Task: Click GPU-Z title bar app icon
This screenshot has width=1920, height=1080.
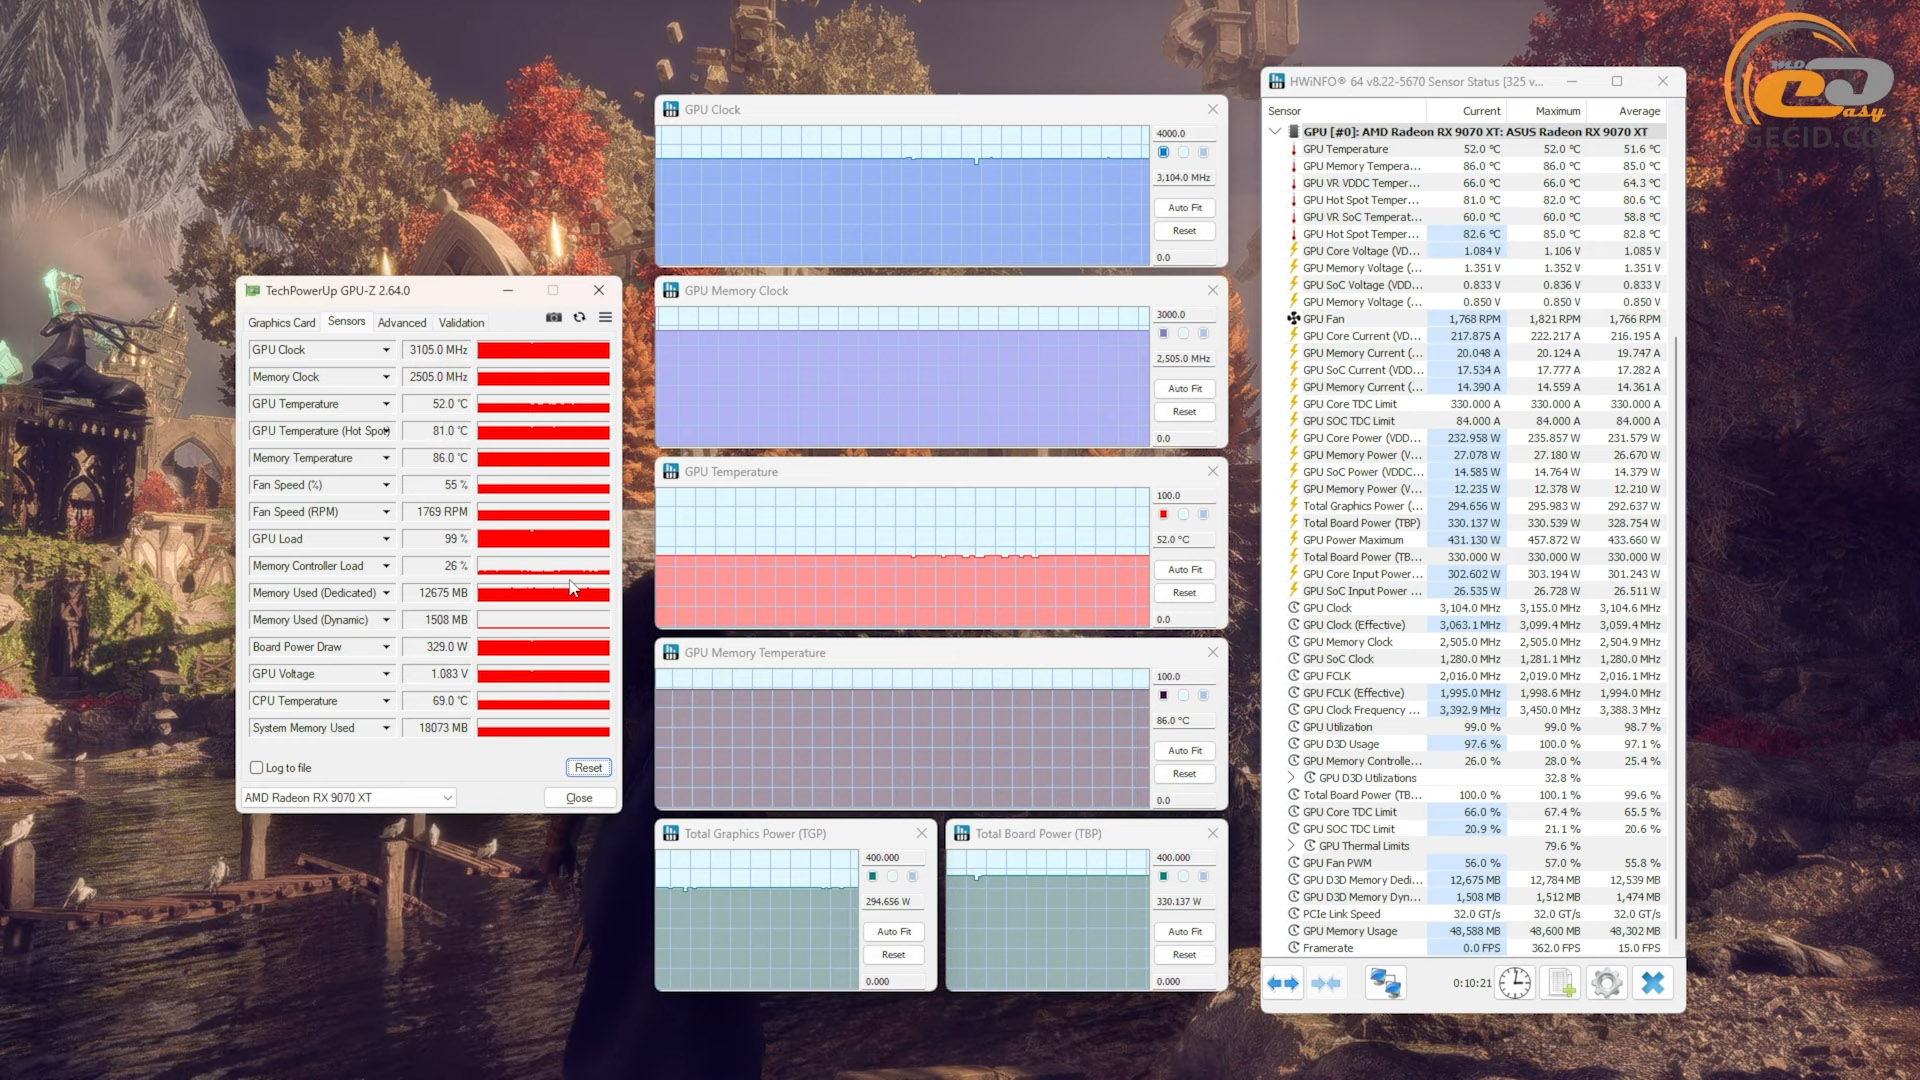Action: (253, 291)
